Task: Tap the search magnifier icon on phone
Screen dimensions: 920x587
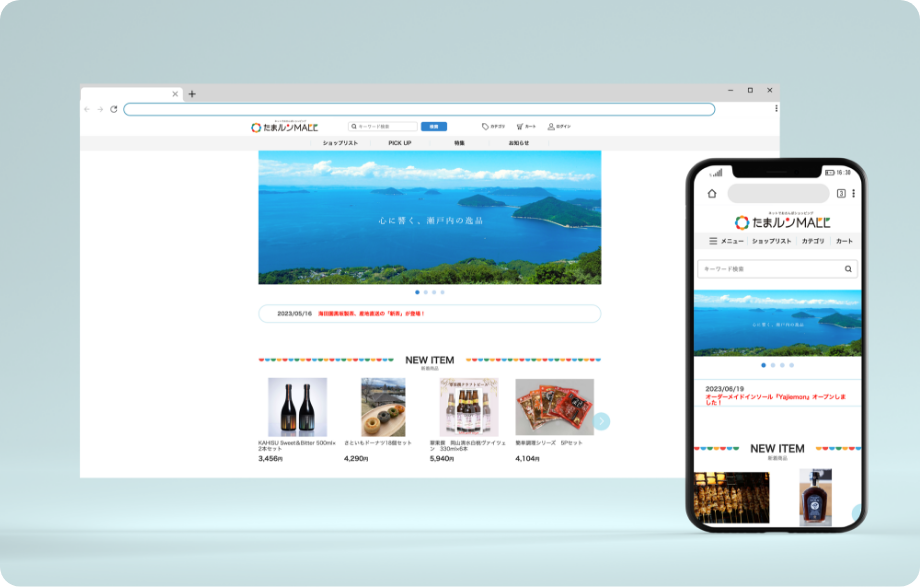Action: (848, 269)
